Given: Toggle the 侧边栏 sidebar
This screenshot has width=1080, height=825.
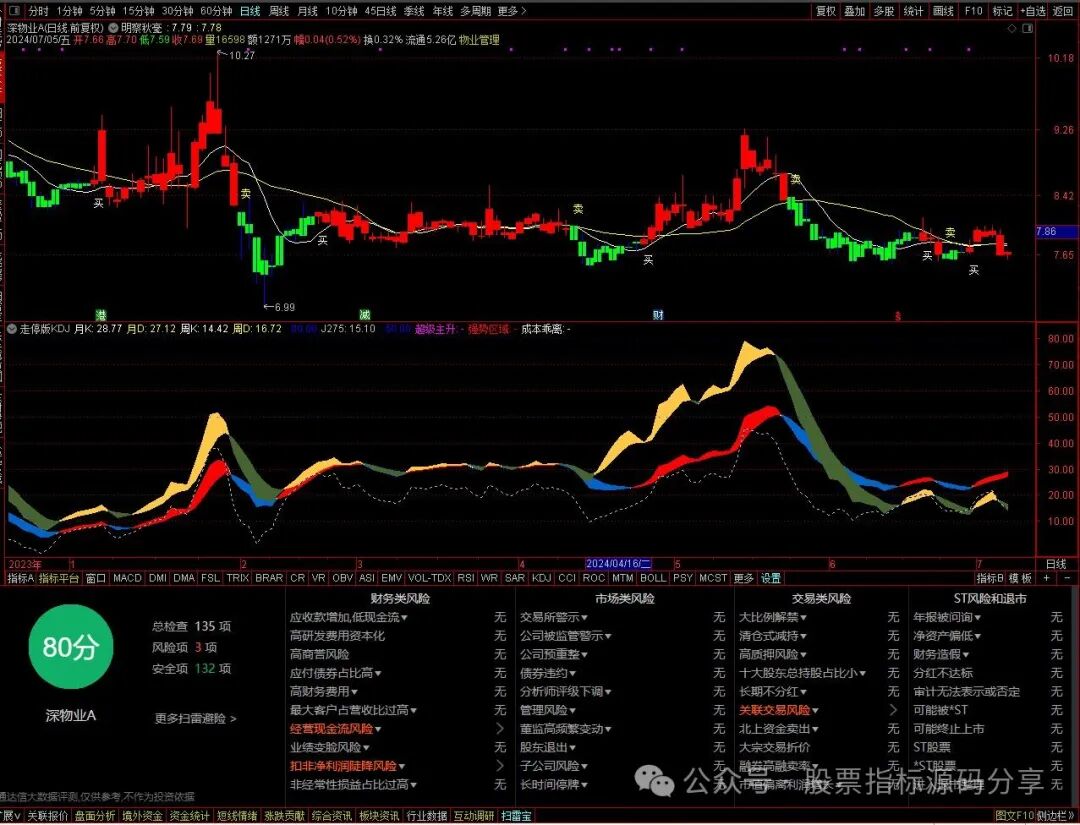Looking at the screenshot, I should pos(1055,817).
